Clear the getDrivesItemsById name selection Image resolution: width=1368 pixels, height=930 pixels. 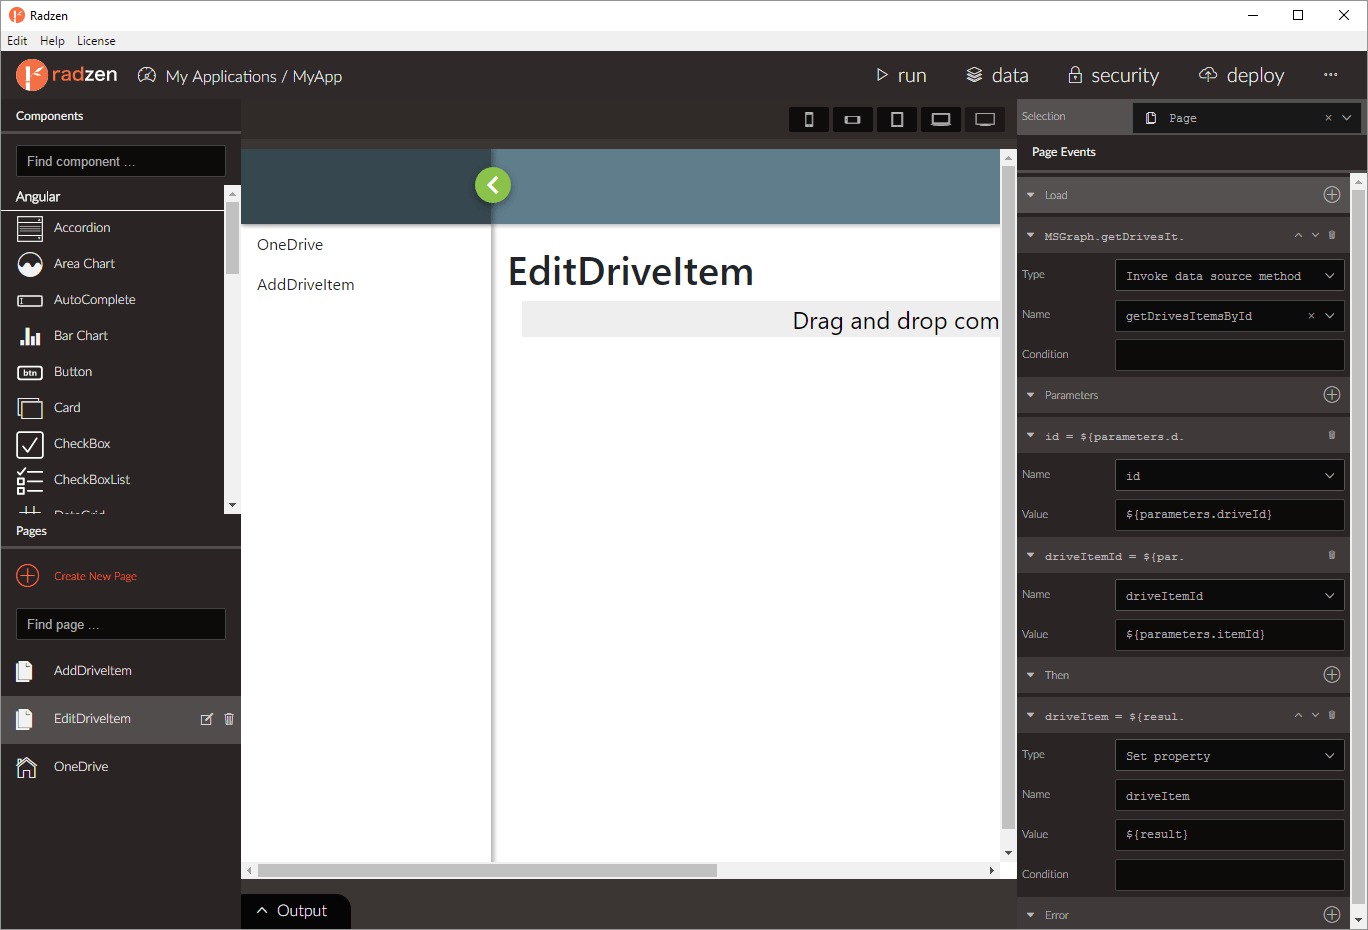tap(1311, 316)
